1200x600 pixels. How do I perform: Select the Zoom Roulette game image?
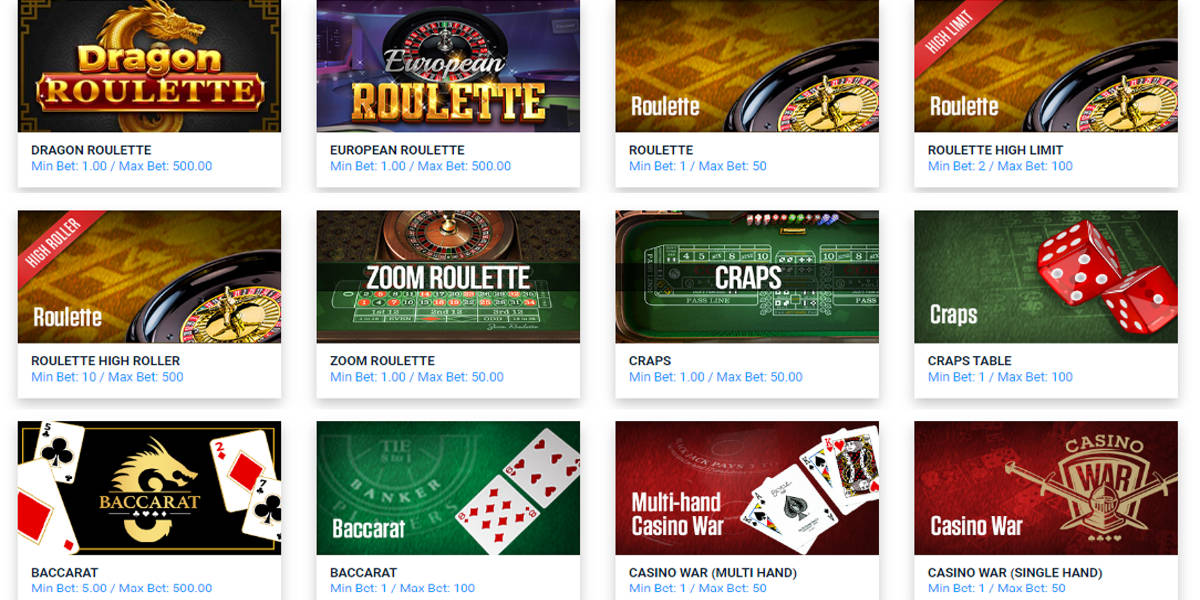(448, 277)
